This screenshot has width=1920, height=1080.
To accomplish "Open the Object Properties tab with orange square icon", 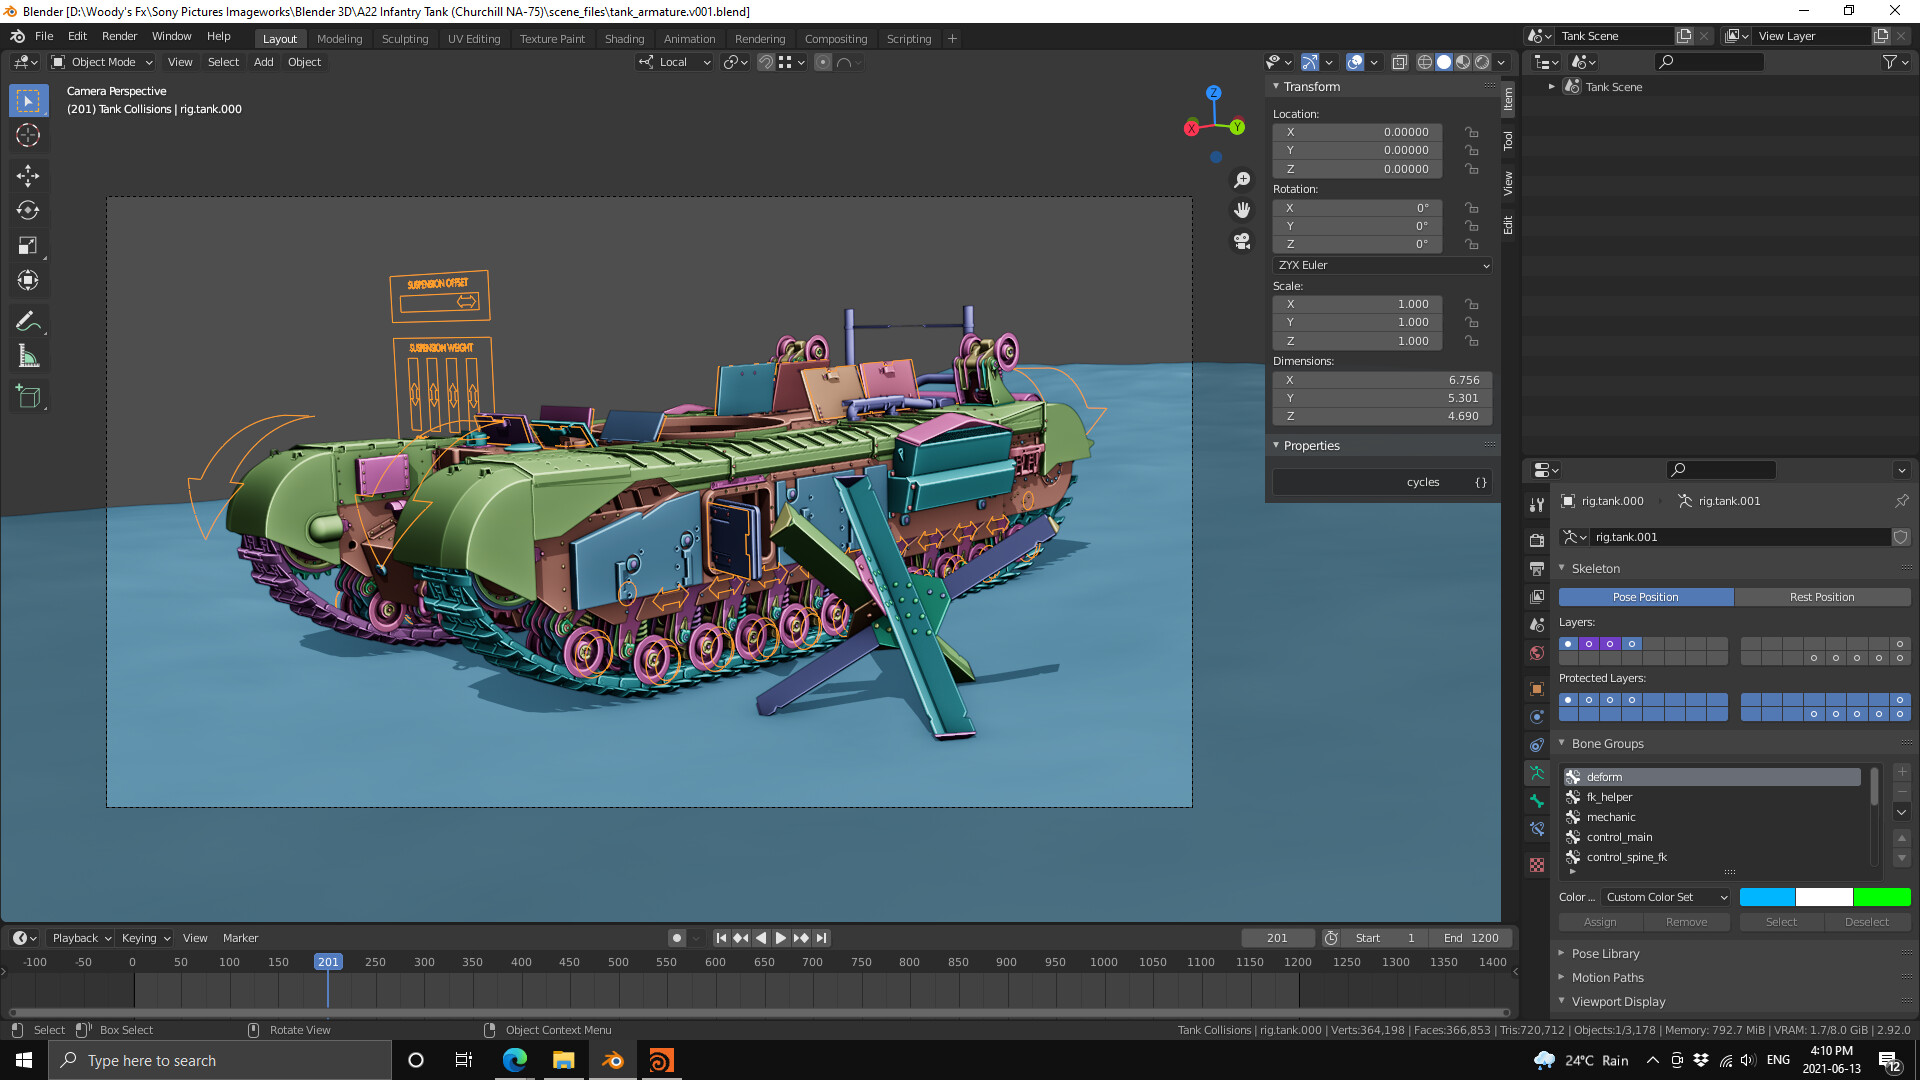I will click(1537, 688).
